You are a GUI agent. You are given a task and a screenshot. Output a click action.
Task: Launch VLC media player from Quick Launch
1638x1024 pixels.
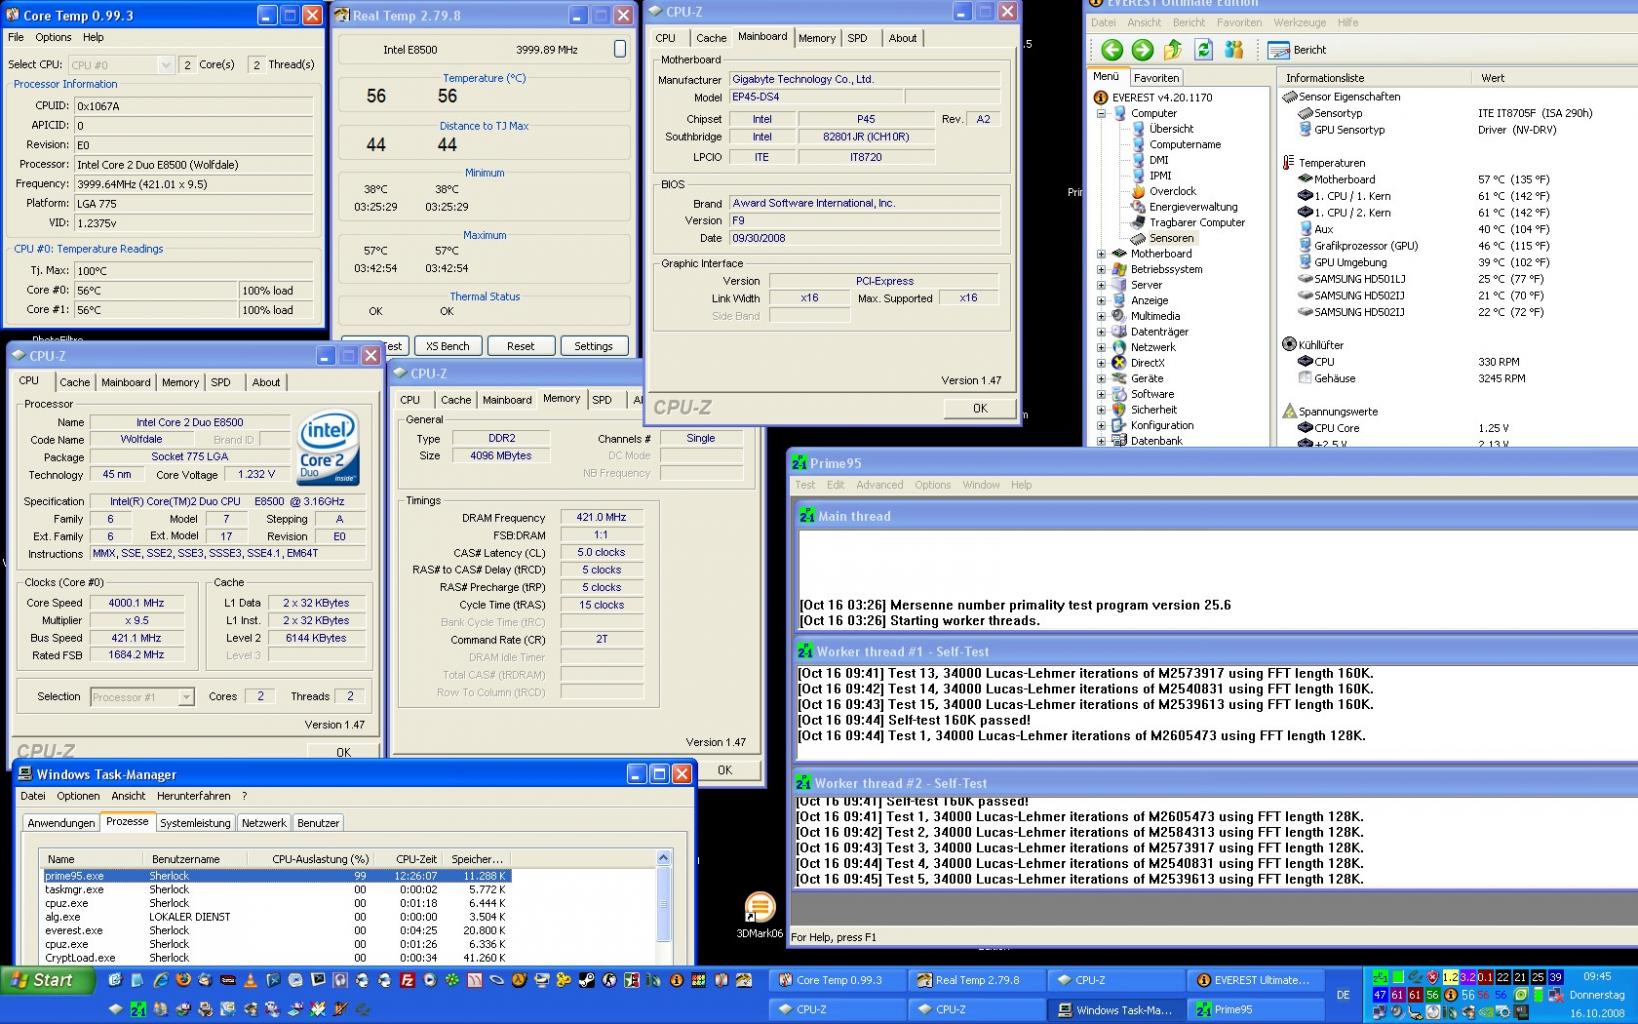(250, 980)
